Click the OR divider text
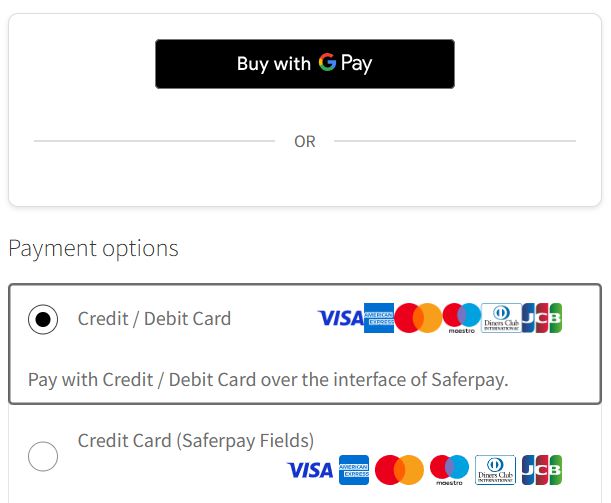 click(x=305, y=142)
